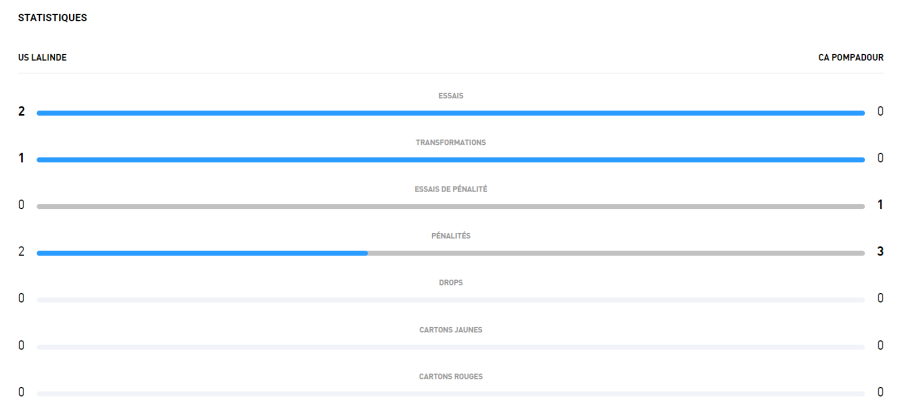Viewport: 900px width, 412px height.
Task: Select the US LALINDE team name
Action: coord(43,57)
